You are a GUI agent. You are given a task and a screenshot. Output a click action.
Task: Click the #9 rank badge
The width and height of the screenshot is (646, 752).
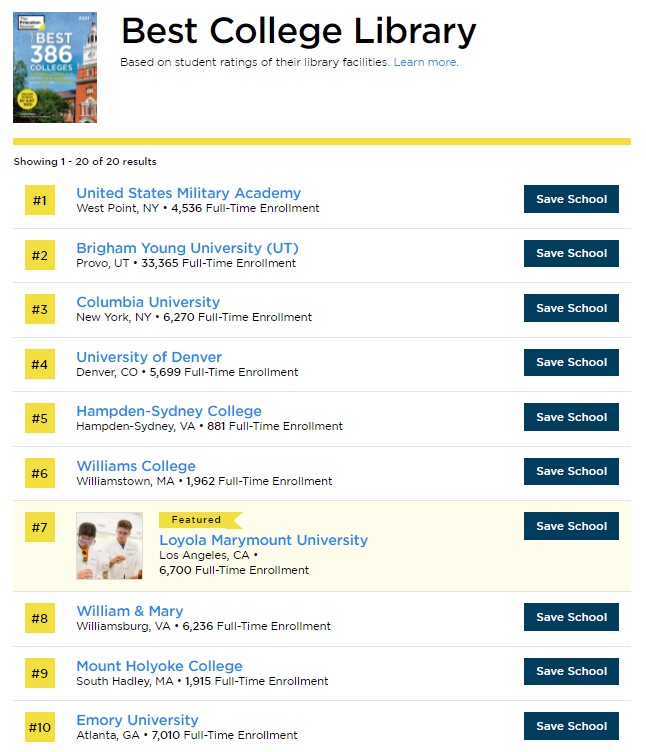tap(40, 673)
